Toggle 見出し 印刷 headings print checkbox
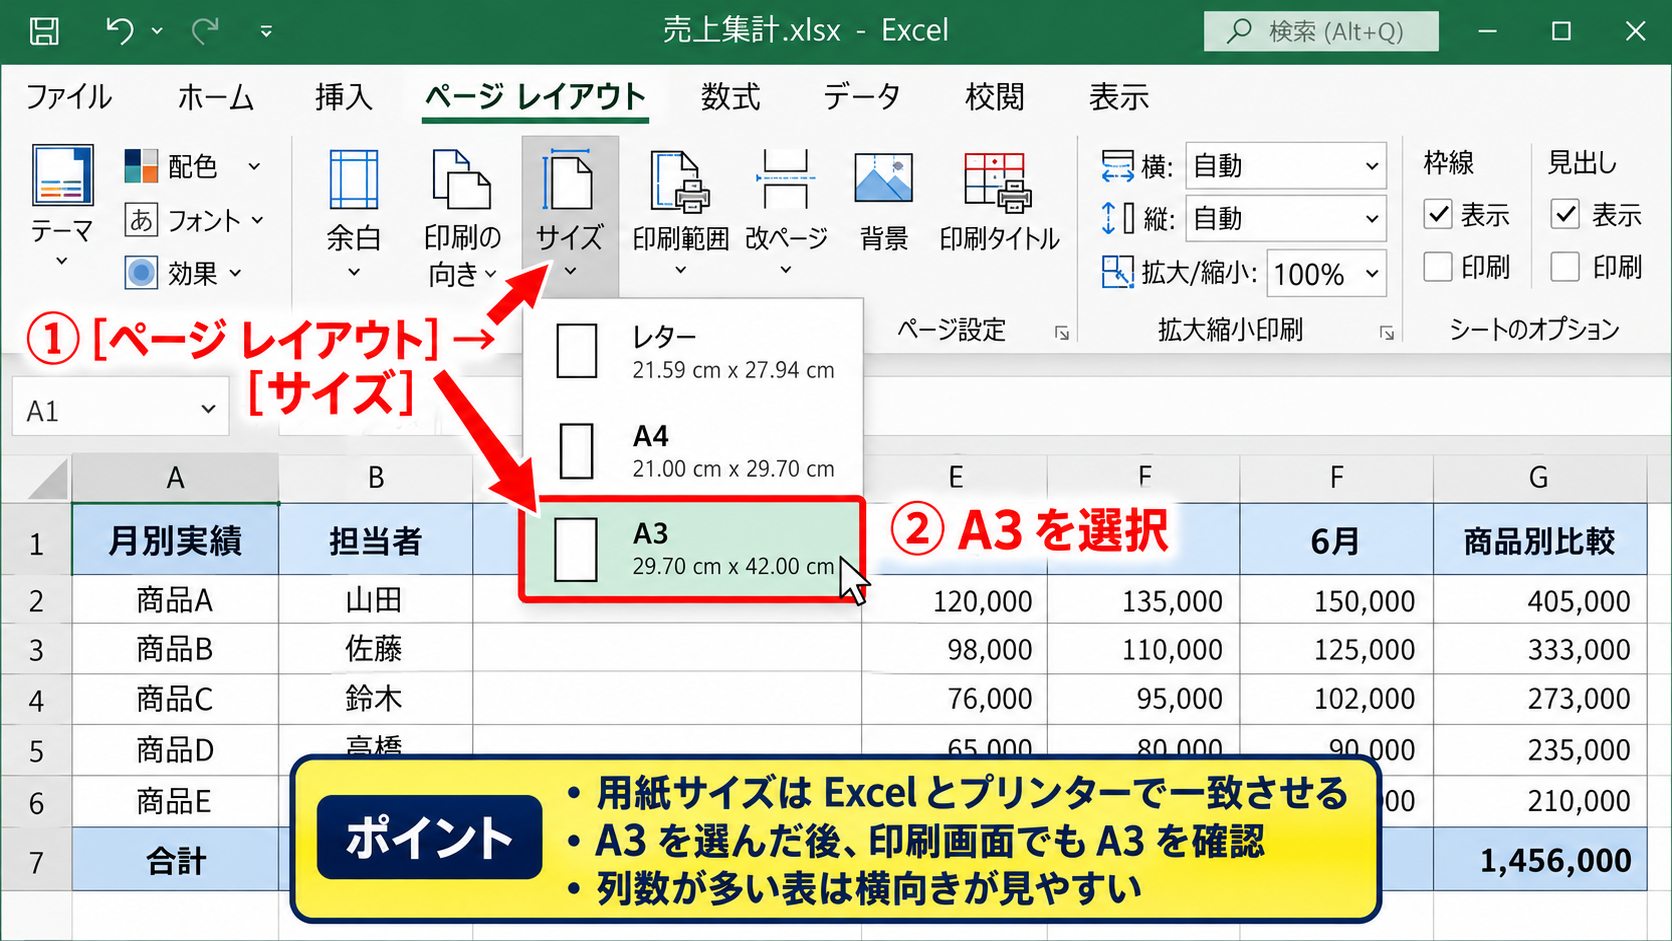This screenshot has width=1672, height=941. (1565, 267)
